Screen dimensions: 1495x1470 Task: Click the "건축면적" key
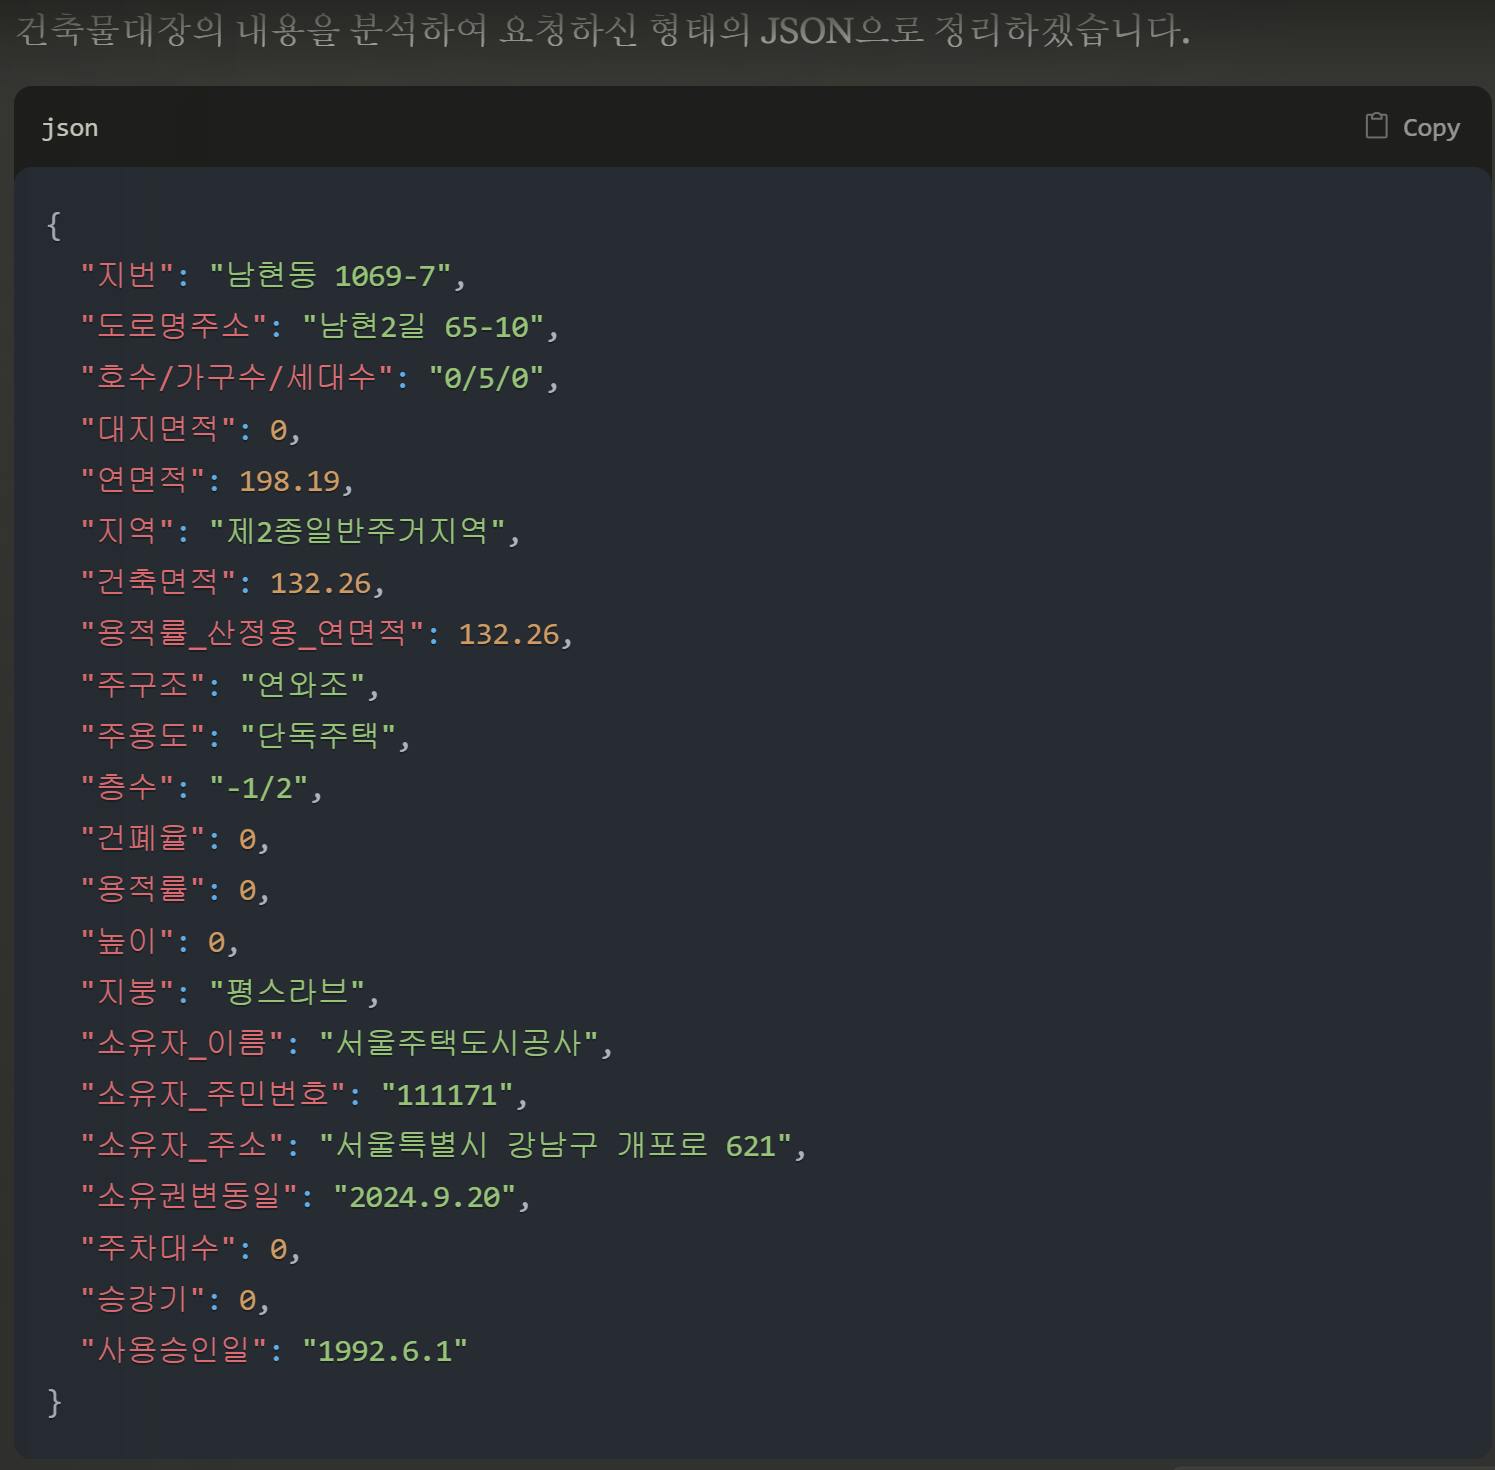159,582
